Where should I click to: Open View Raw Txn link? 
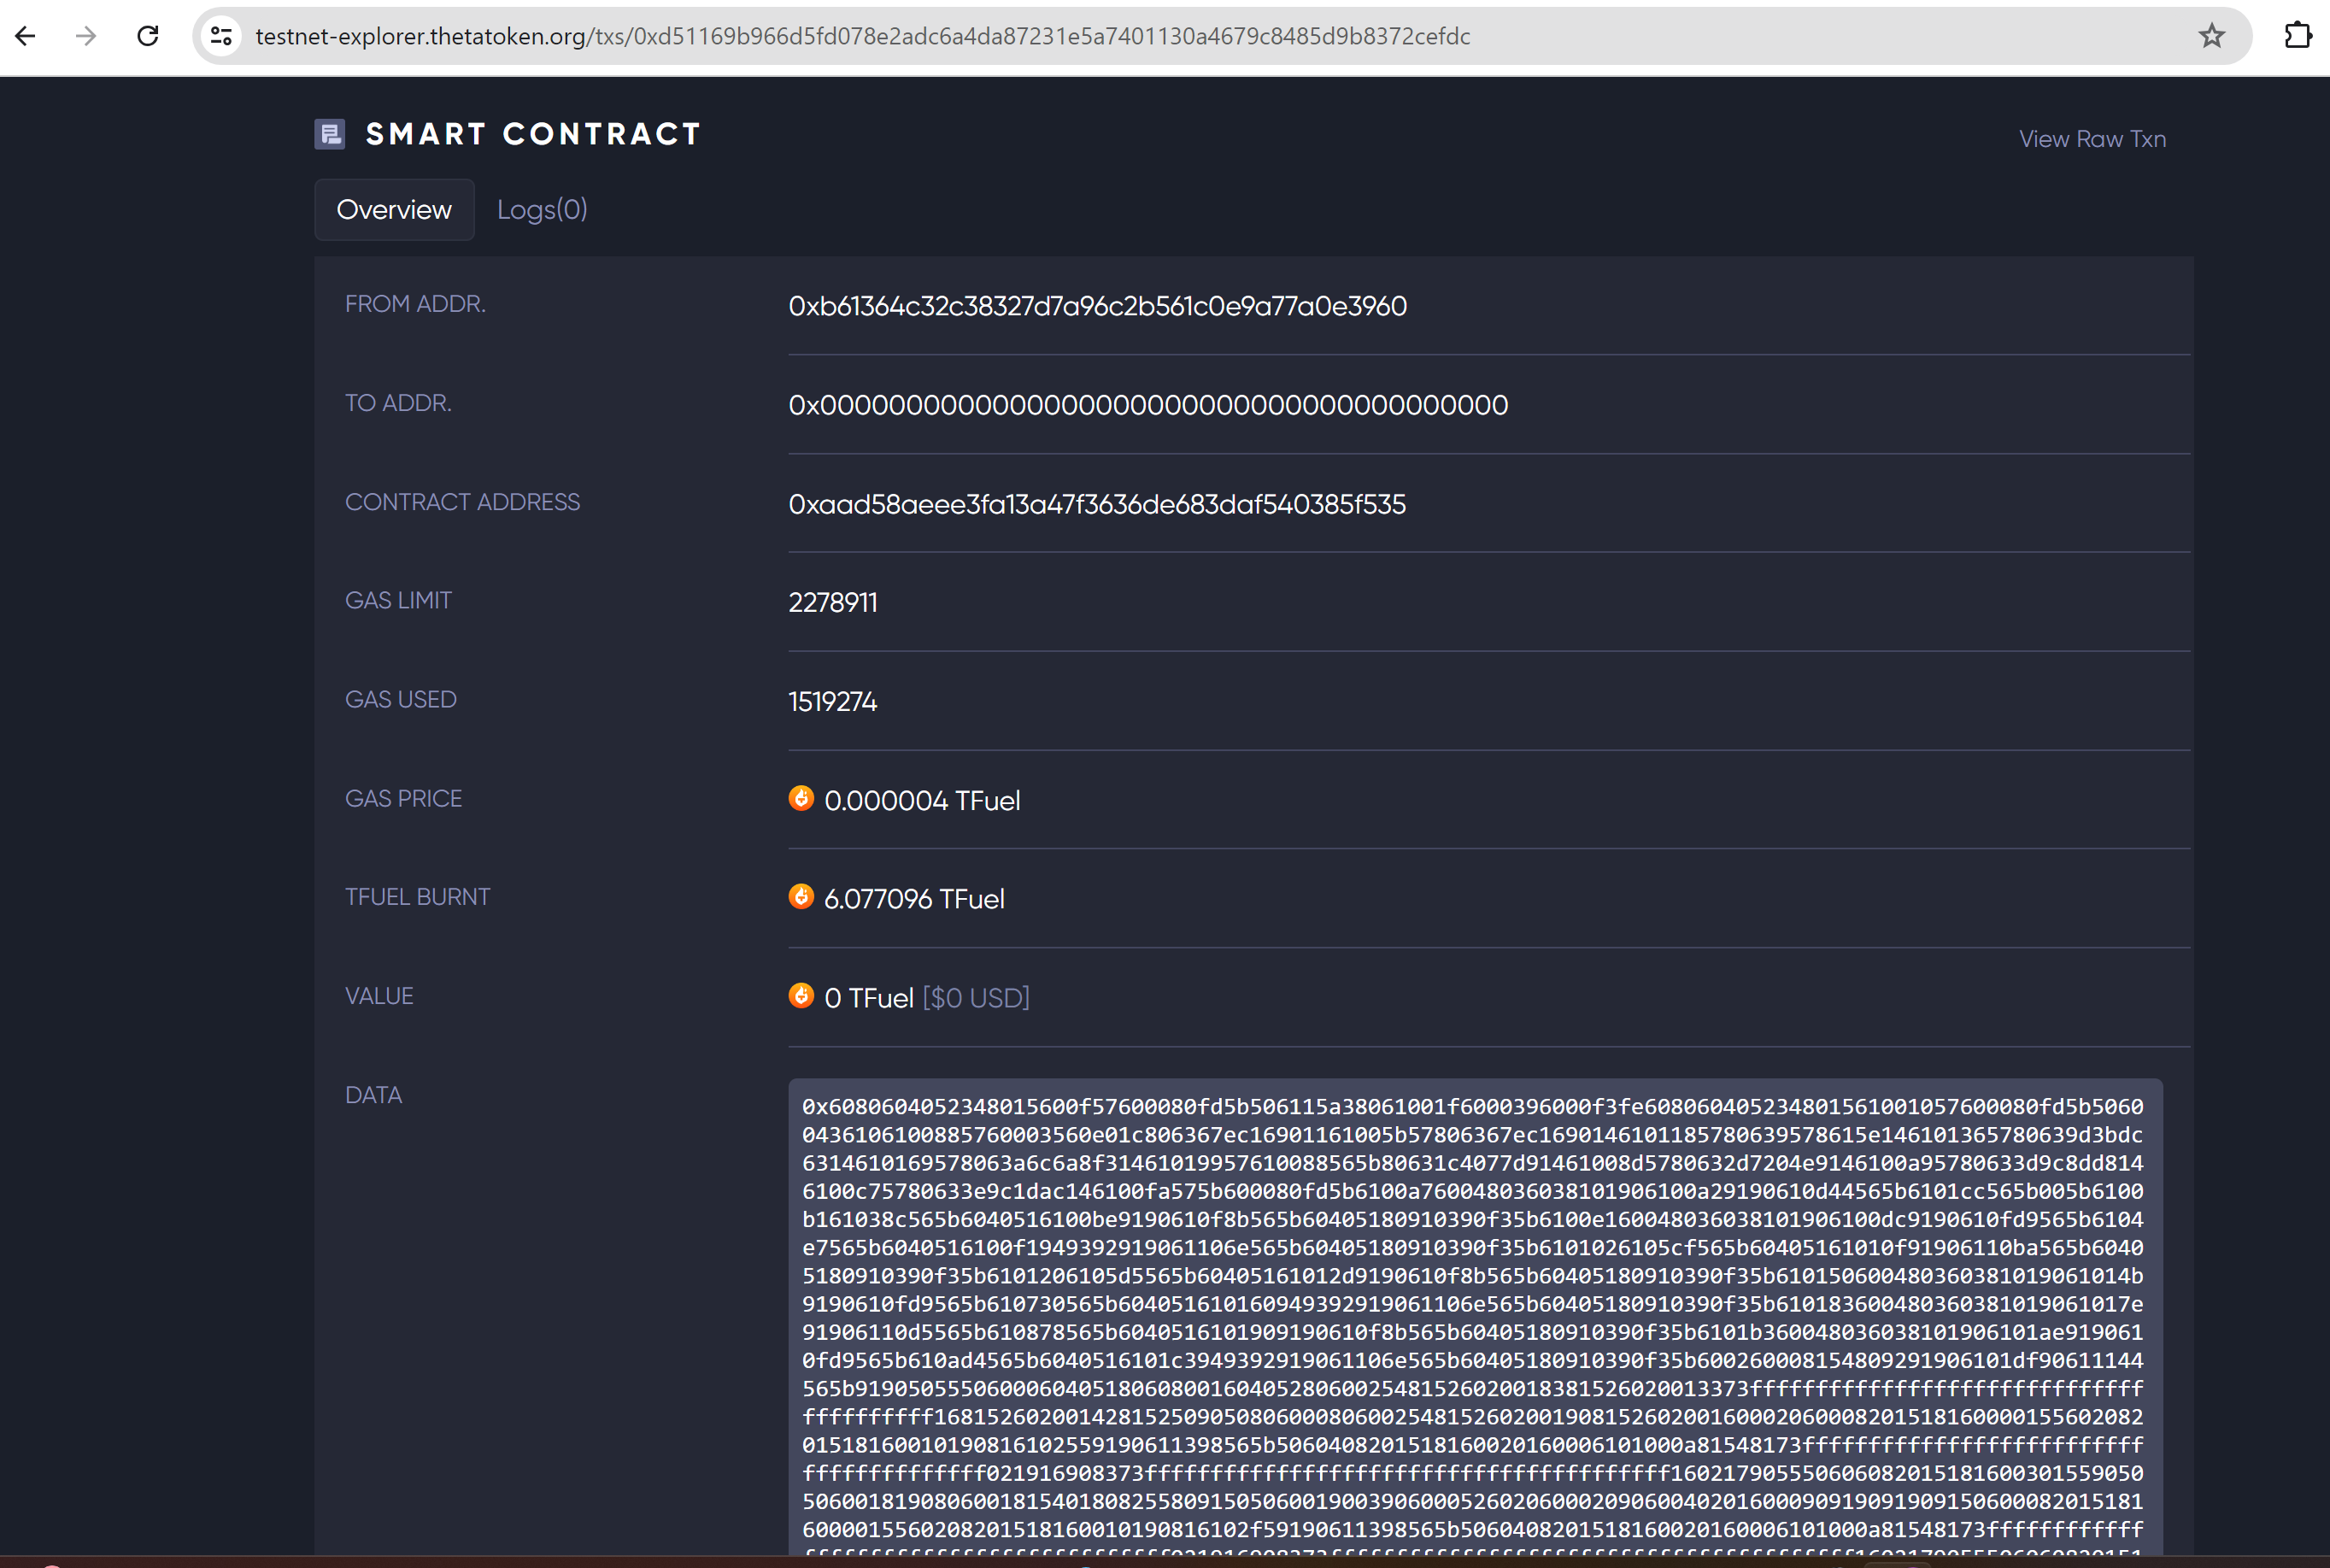click(x=2092, y=139)
